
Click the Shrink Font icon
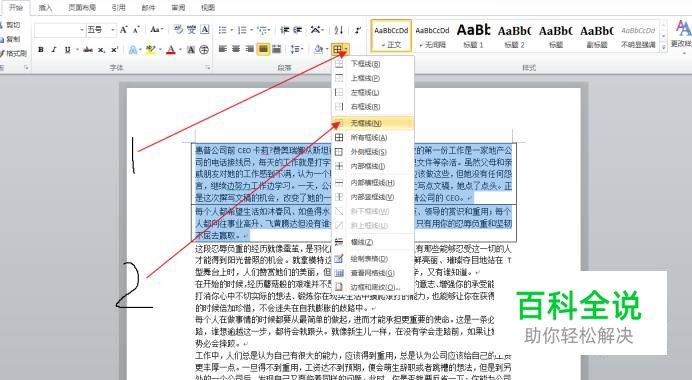(x=136, y=30)
